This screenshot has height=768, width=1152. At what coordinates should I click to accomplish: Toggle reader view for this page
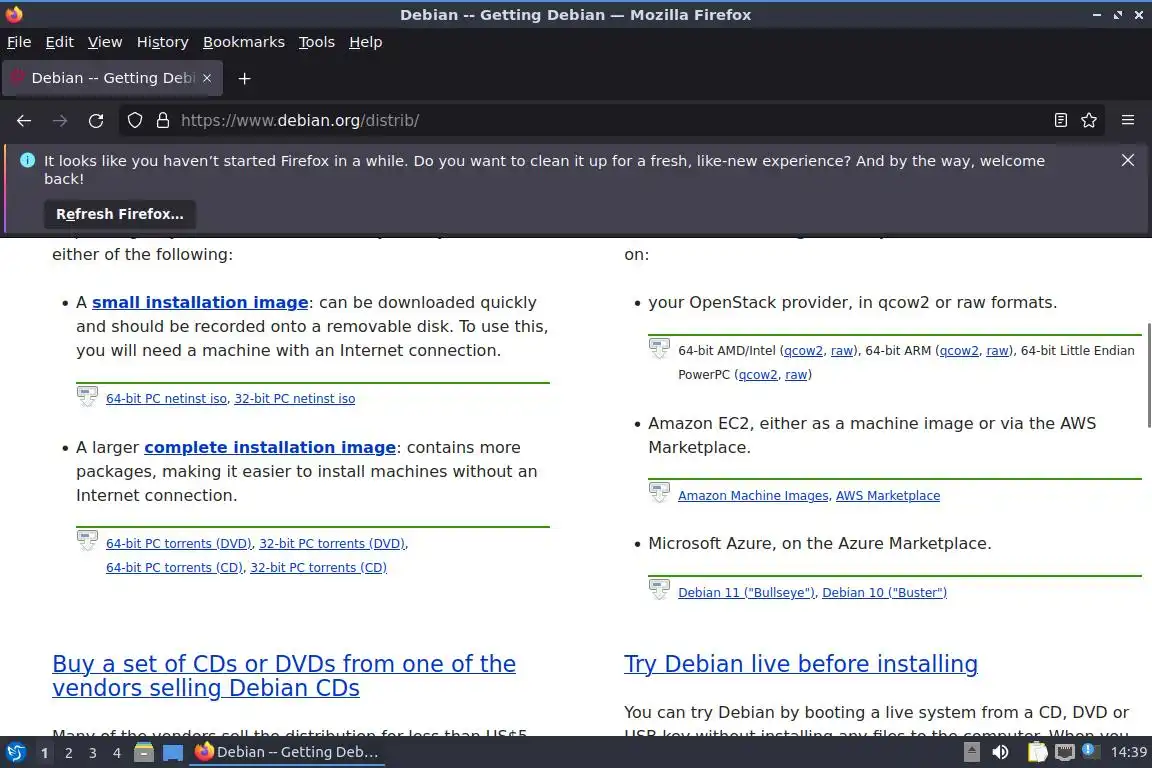(1060, 121)
